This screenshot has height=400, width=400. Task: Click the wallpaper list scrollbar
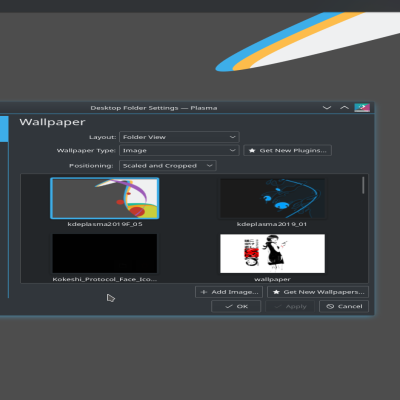pyautogui.click(x=363, y=185)
